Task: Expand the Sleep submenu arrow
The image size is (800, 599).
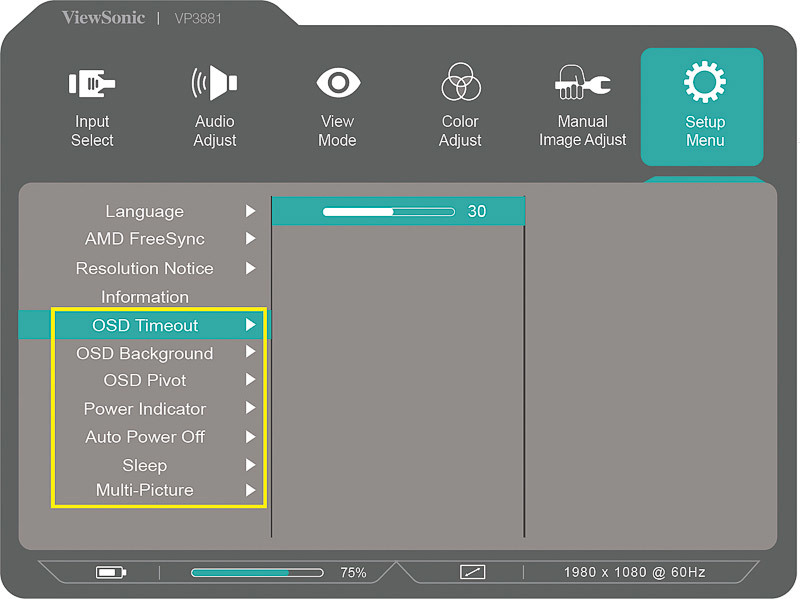Action: (250, 464)
